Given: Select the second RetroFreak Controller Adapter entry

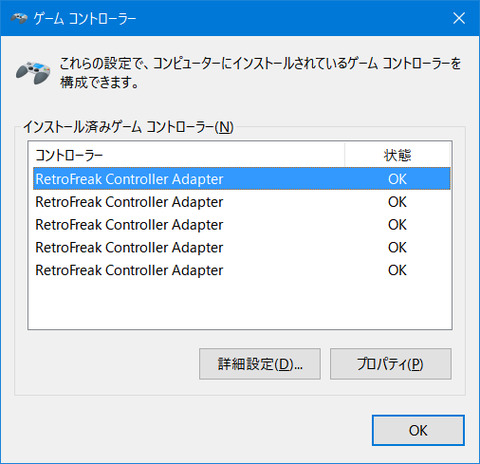Looking at the screenshot, I should [242, 202].
